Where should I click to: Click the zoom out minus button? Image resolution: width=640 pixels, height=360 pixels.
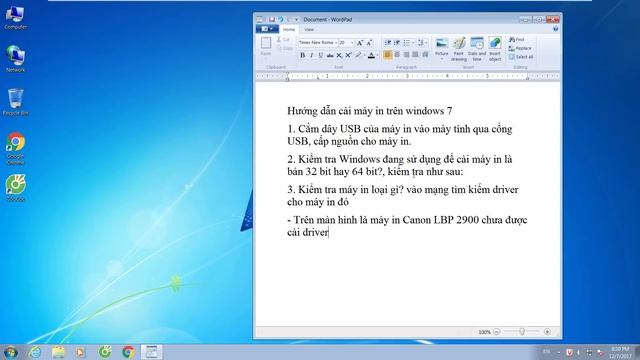[496, 332]
